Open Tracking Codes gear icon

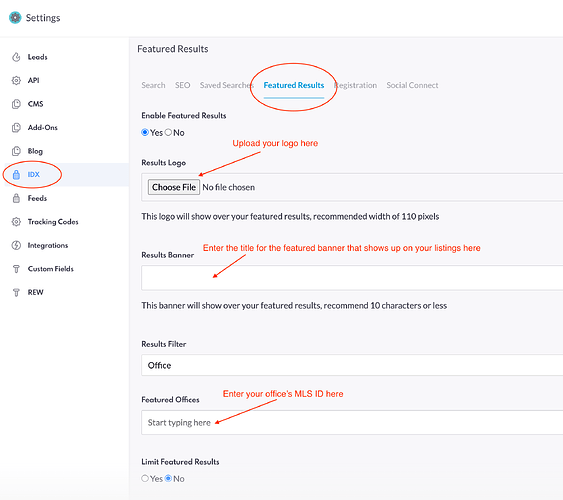[x=16, y=222]
